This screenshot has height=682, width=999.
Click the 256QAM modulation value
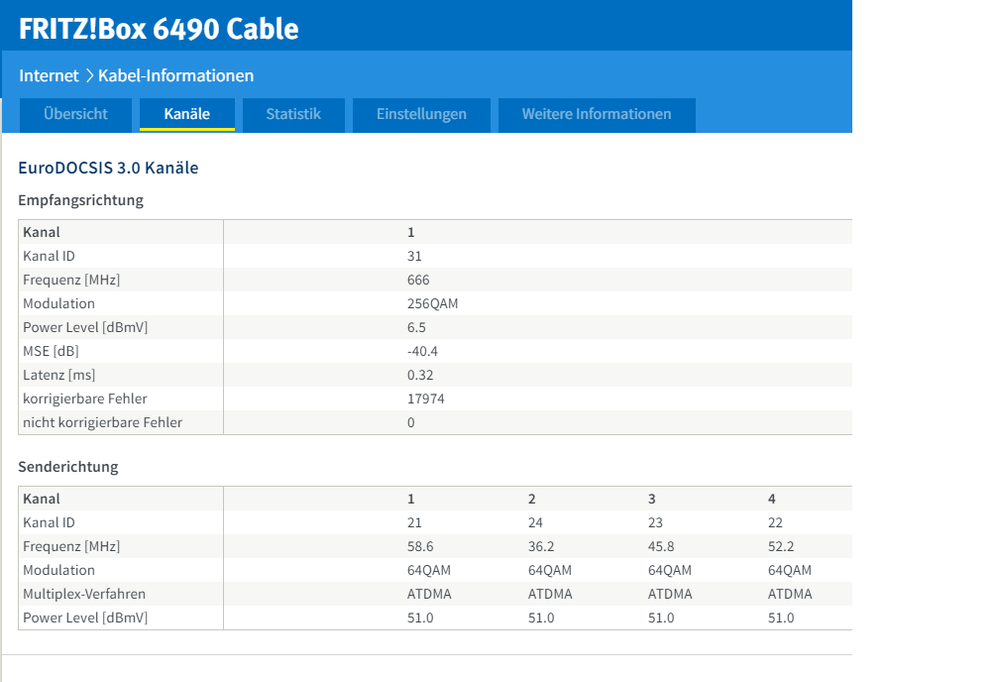coord(433,304)
